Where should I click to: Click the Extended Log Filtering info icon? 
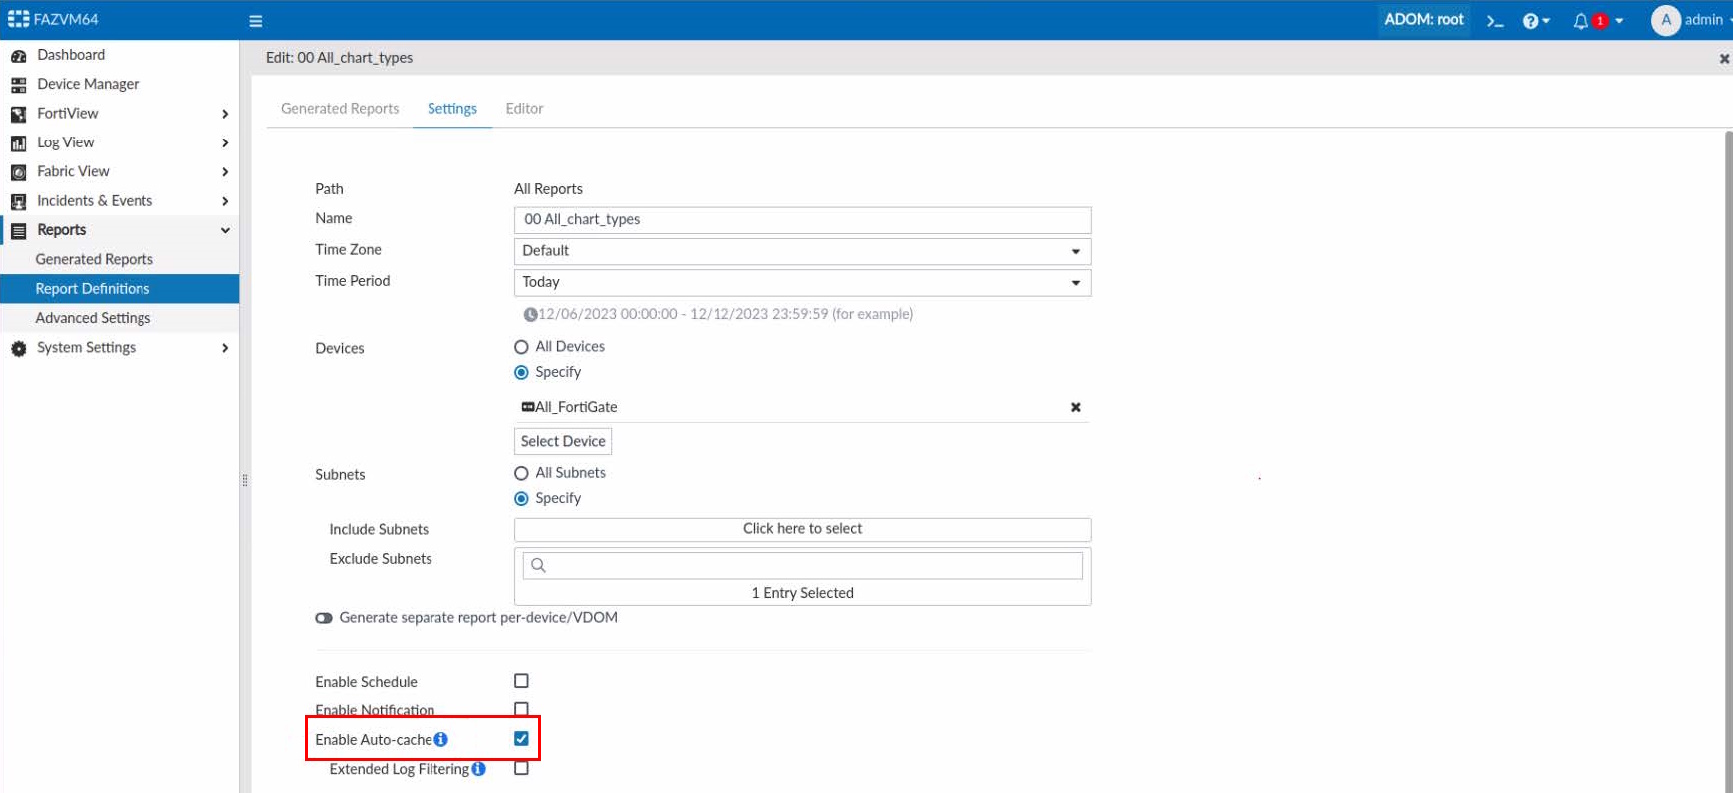tap(479, 769)
